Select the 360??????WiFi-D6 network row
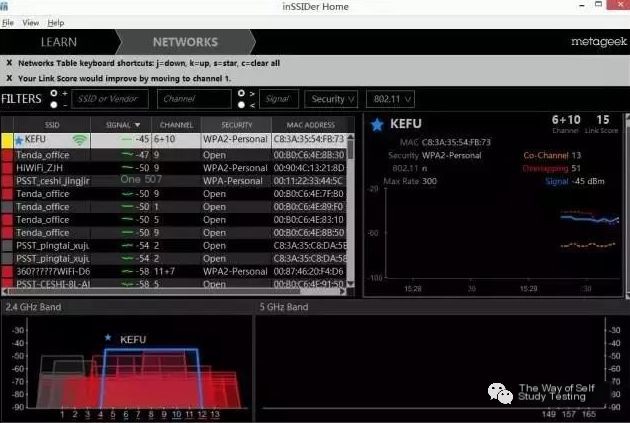The width and height of the screenshot is (630, 423). point(174,272)
